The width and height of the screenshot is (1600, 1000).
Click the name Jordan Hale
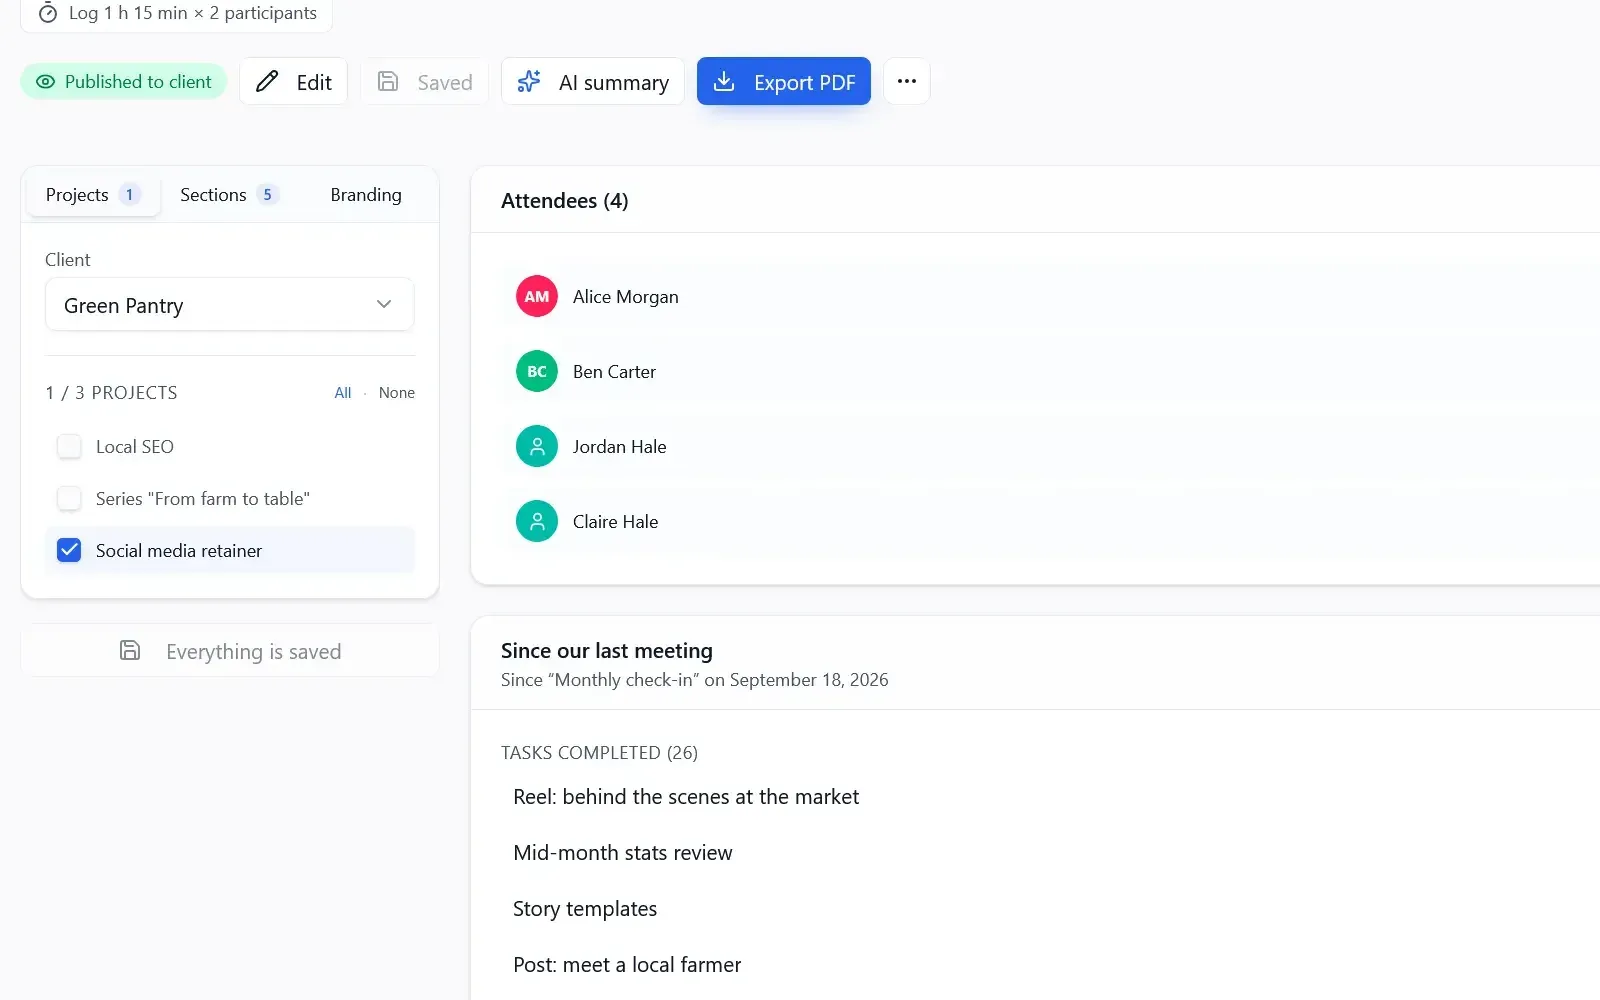pos(620,447)
